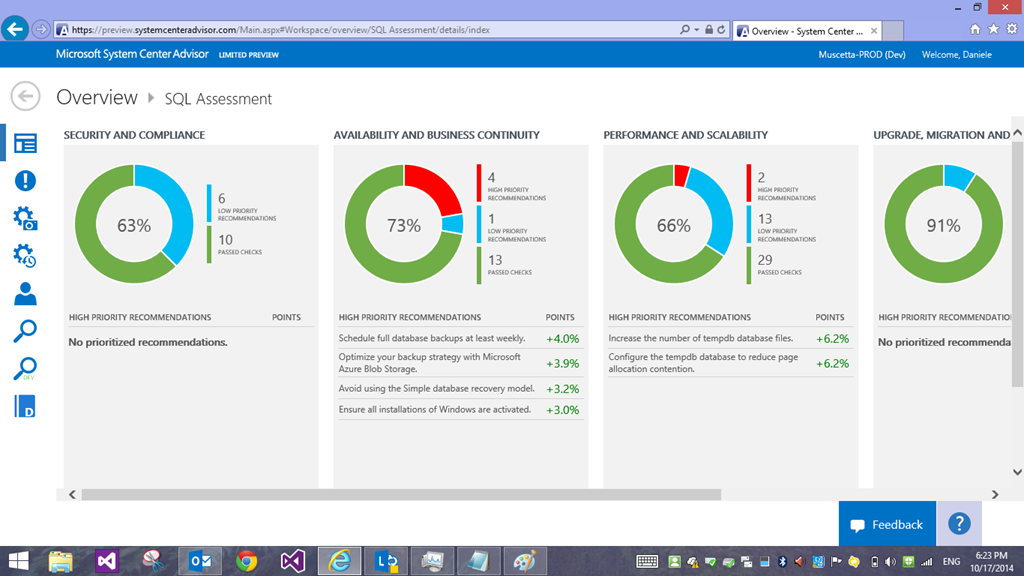Open the Alerts exclamation icon in sidebar
This screenshot has height=576, width=1024.
(x=25, y=181)
